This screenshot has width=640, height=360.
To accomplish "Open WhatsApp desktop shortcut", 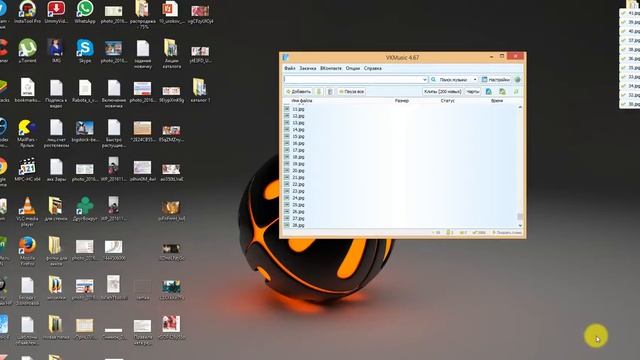I will click(x=85, y=11).
